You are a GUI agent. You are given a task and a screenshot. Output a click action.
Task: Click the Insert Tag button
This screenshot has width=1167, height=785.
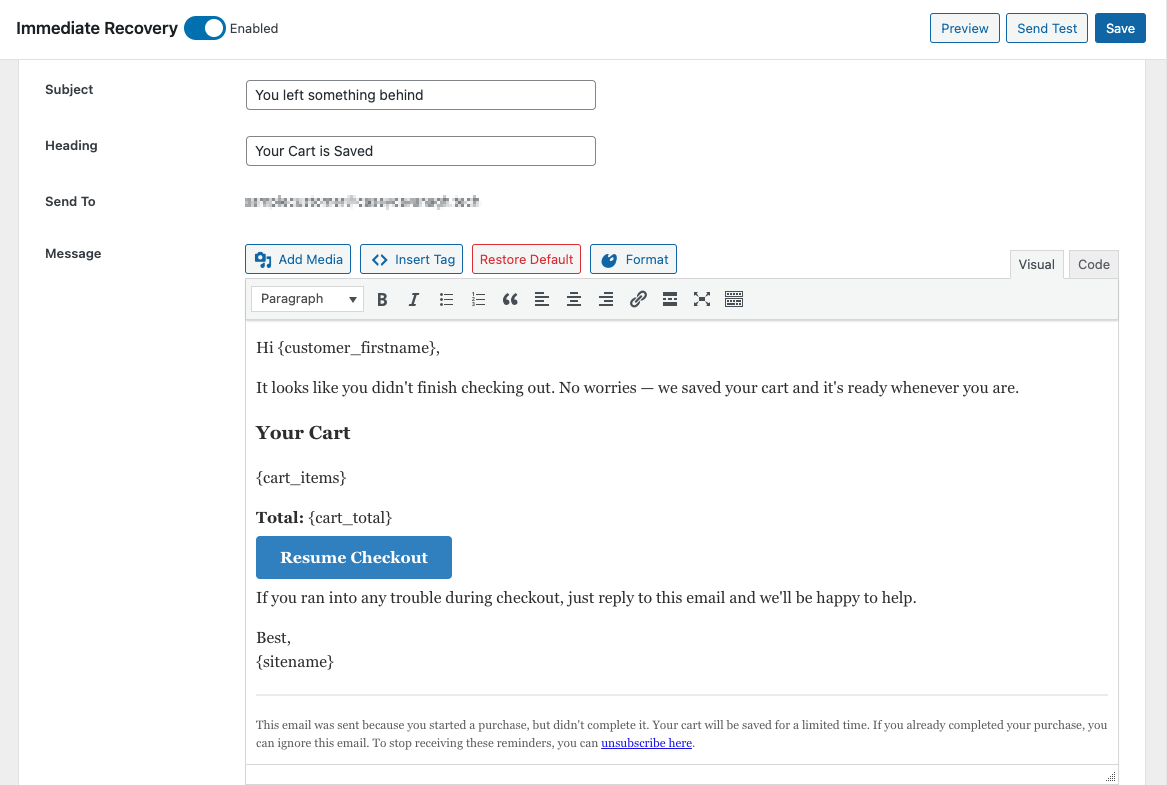[411, 259]
